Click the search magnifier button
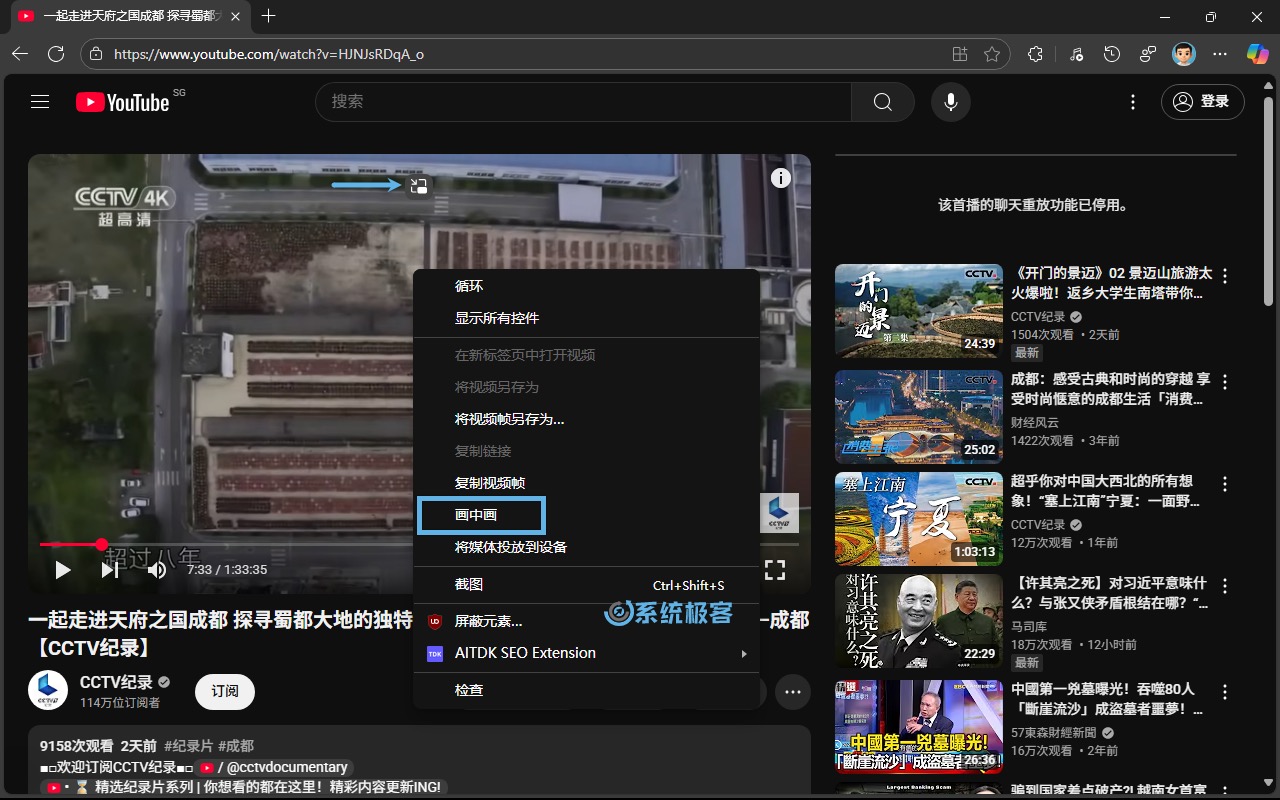The height and width of the screenshot is (800, 1280). (882, 102)
